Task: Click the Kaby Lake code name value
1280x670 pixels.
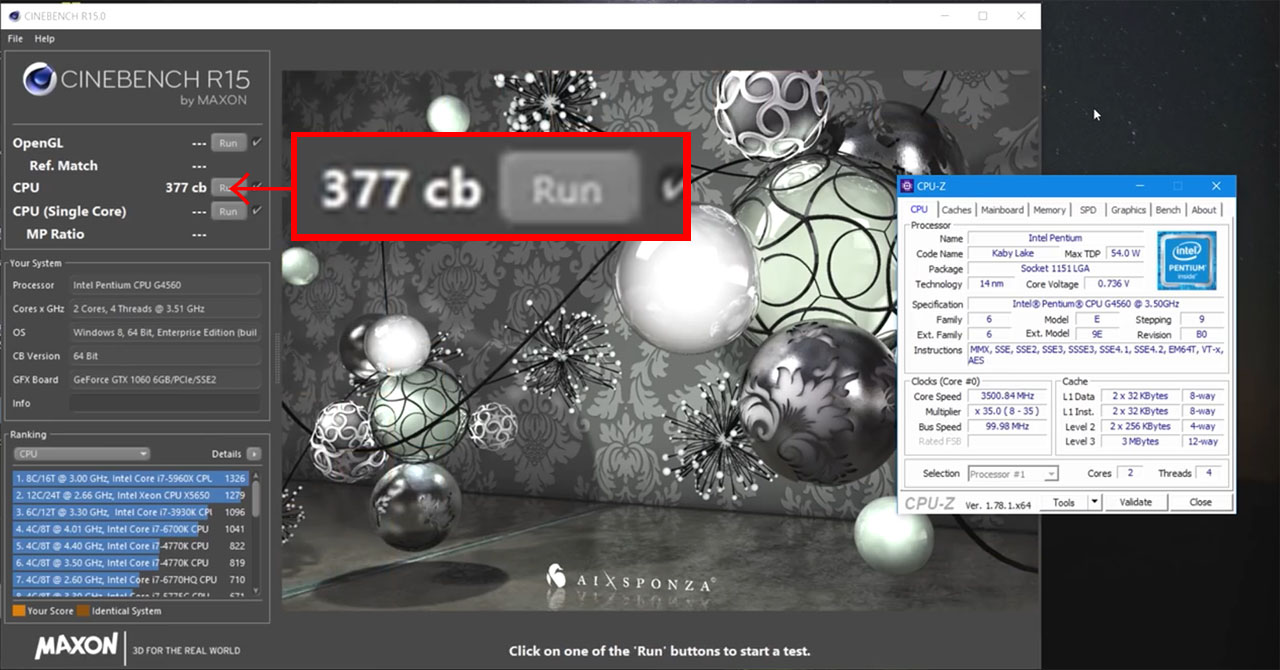Action: pos(1013,254)
